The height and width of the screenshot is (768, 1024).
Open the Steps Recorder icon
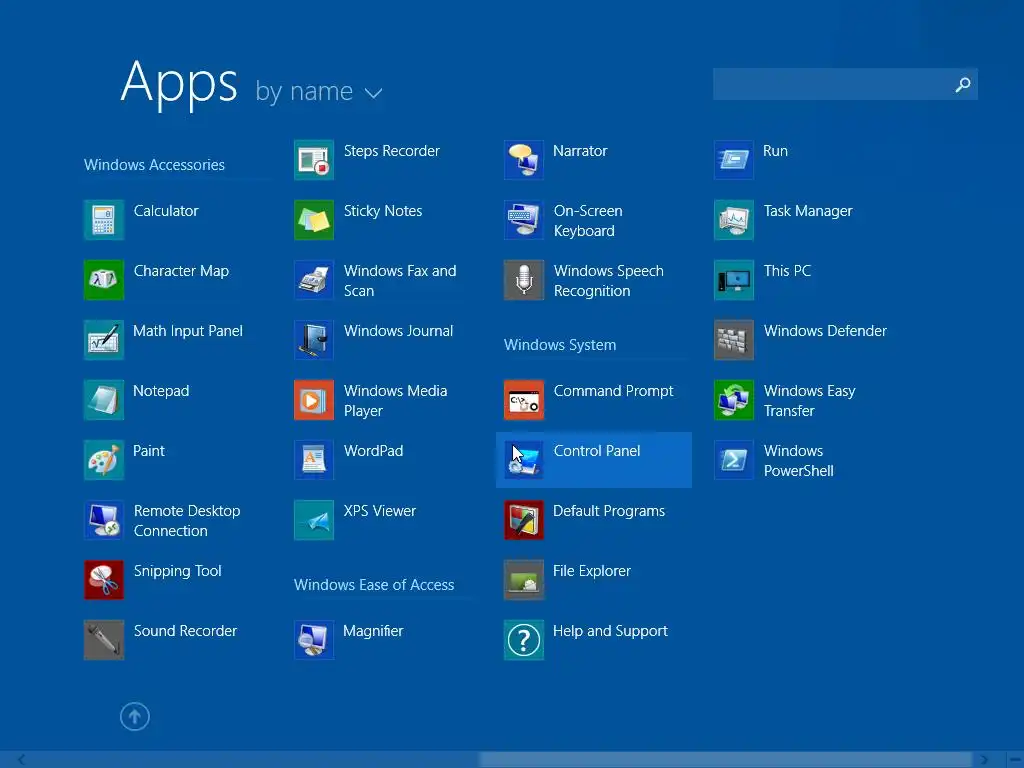[x=314, y=160]
